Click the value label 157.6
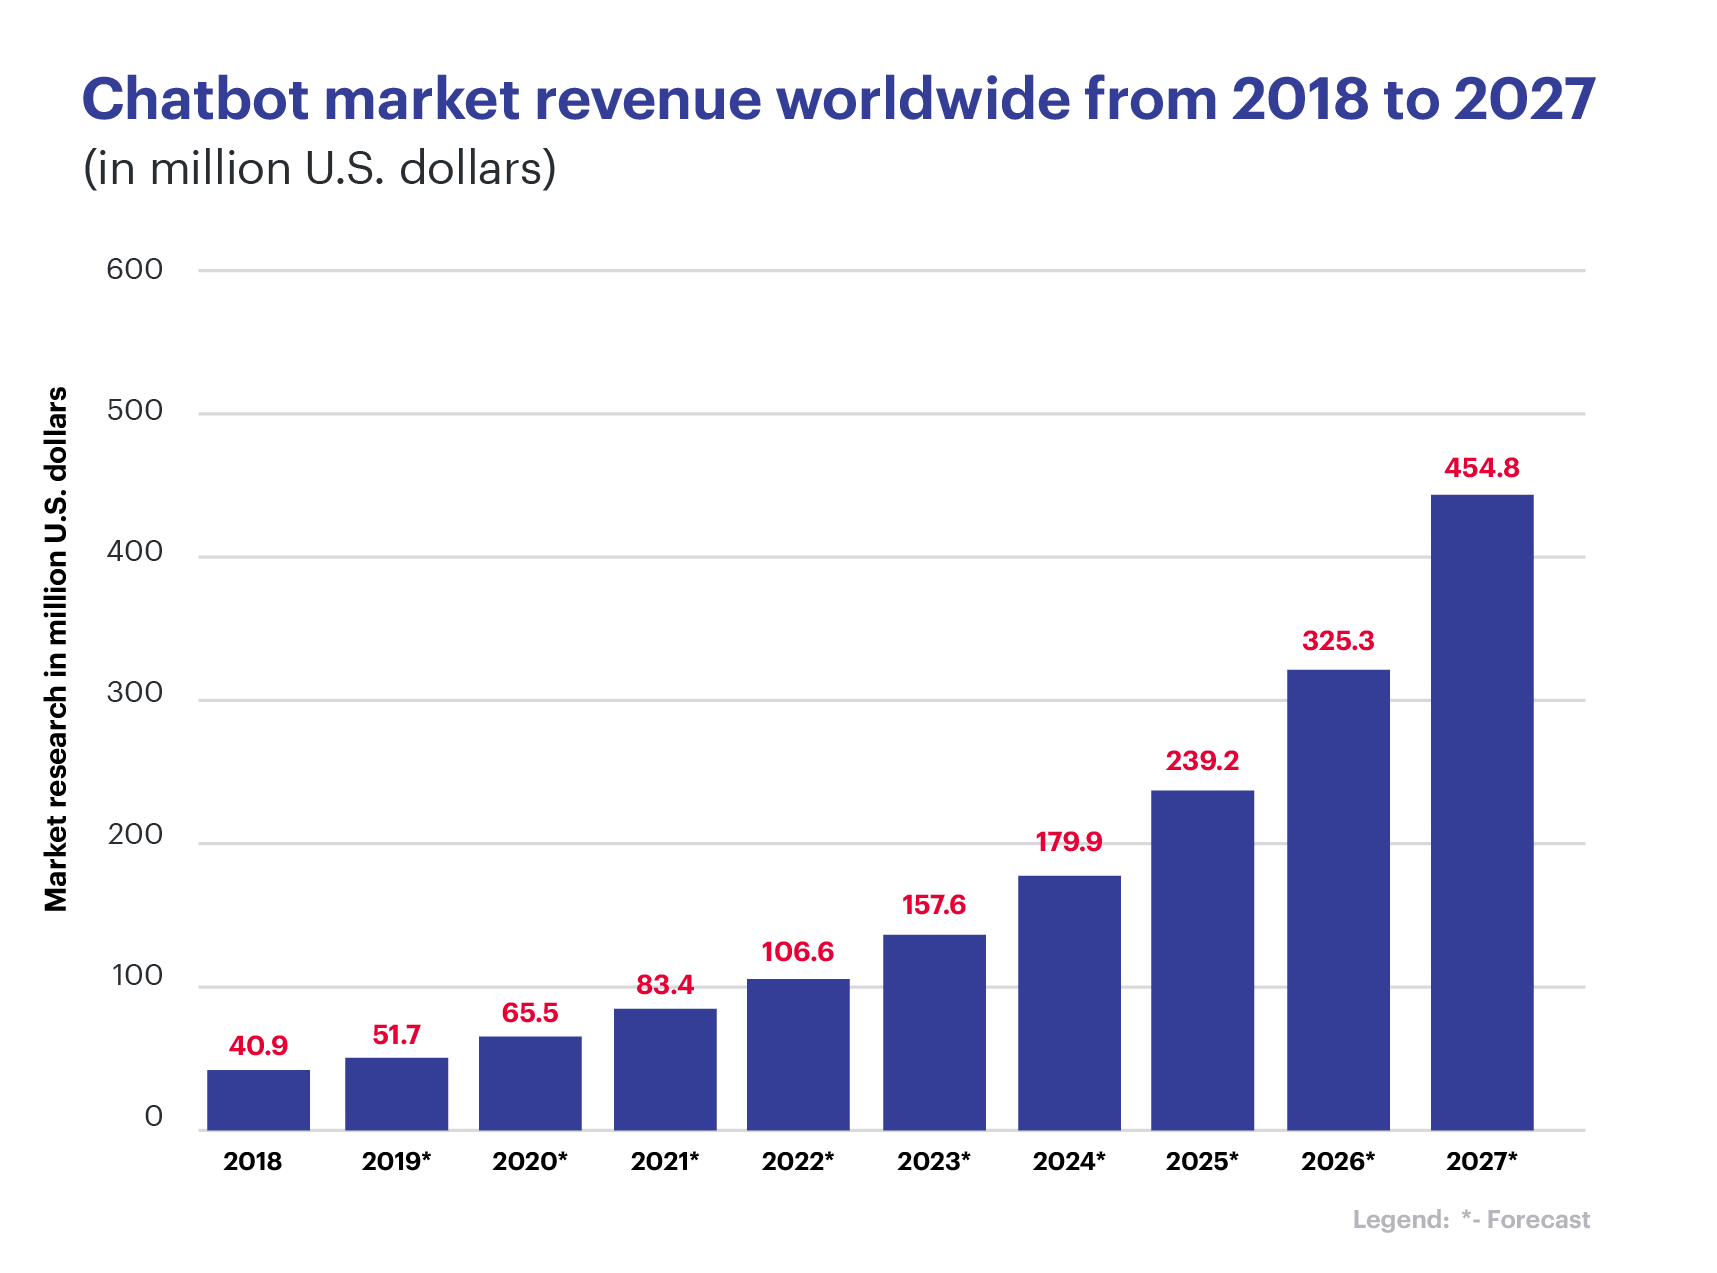 click(934, 905)
